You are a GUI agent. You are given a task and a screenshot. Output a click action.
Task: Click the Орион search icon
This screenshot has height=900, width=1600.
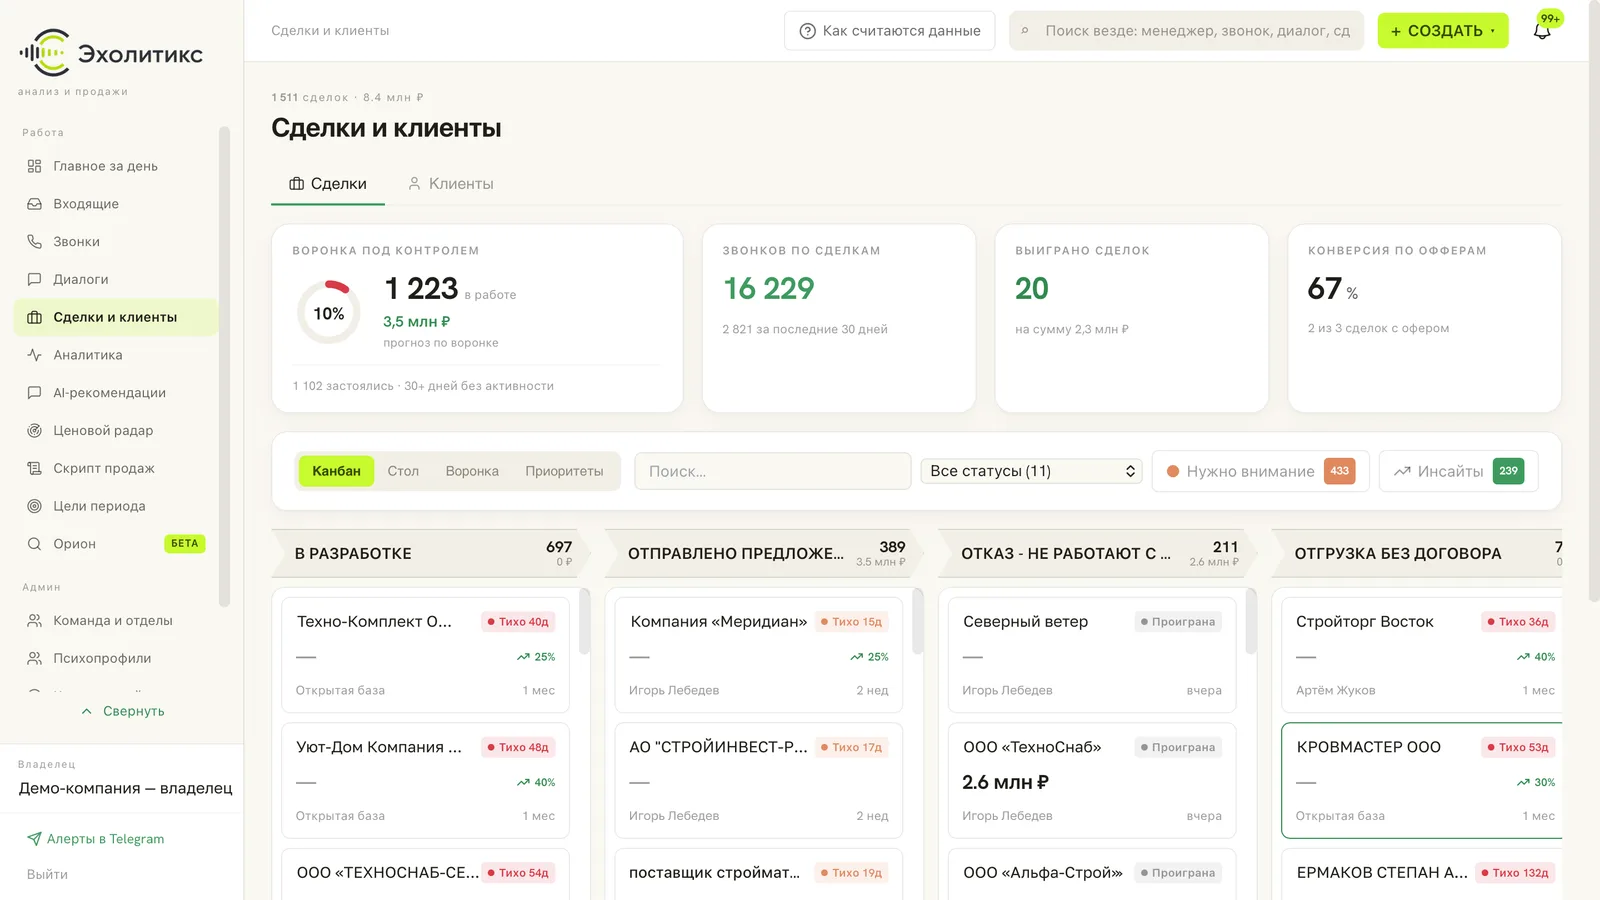pyautogui.click(x=34, y=544)
